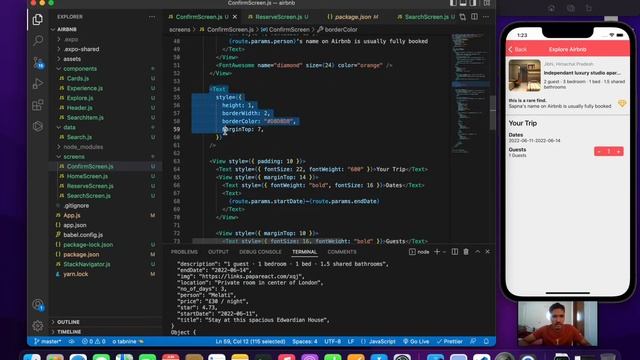
Task: Collapse the screens folder
Action: pos(73,157)
